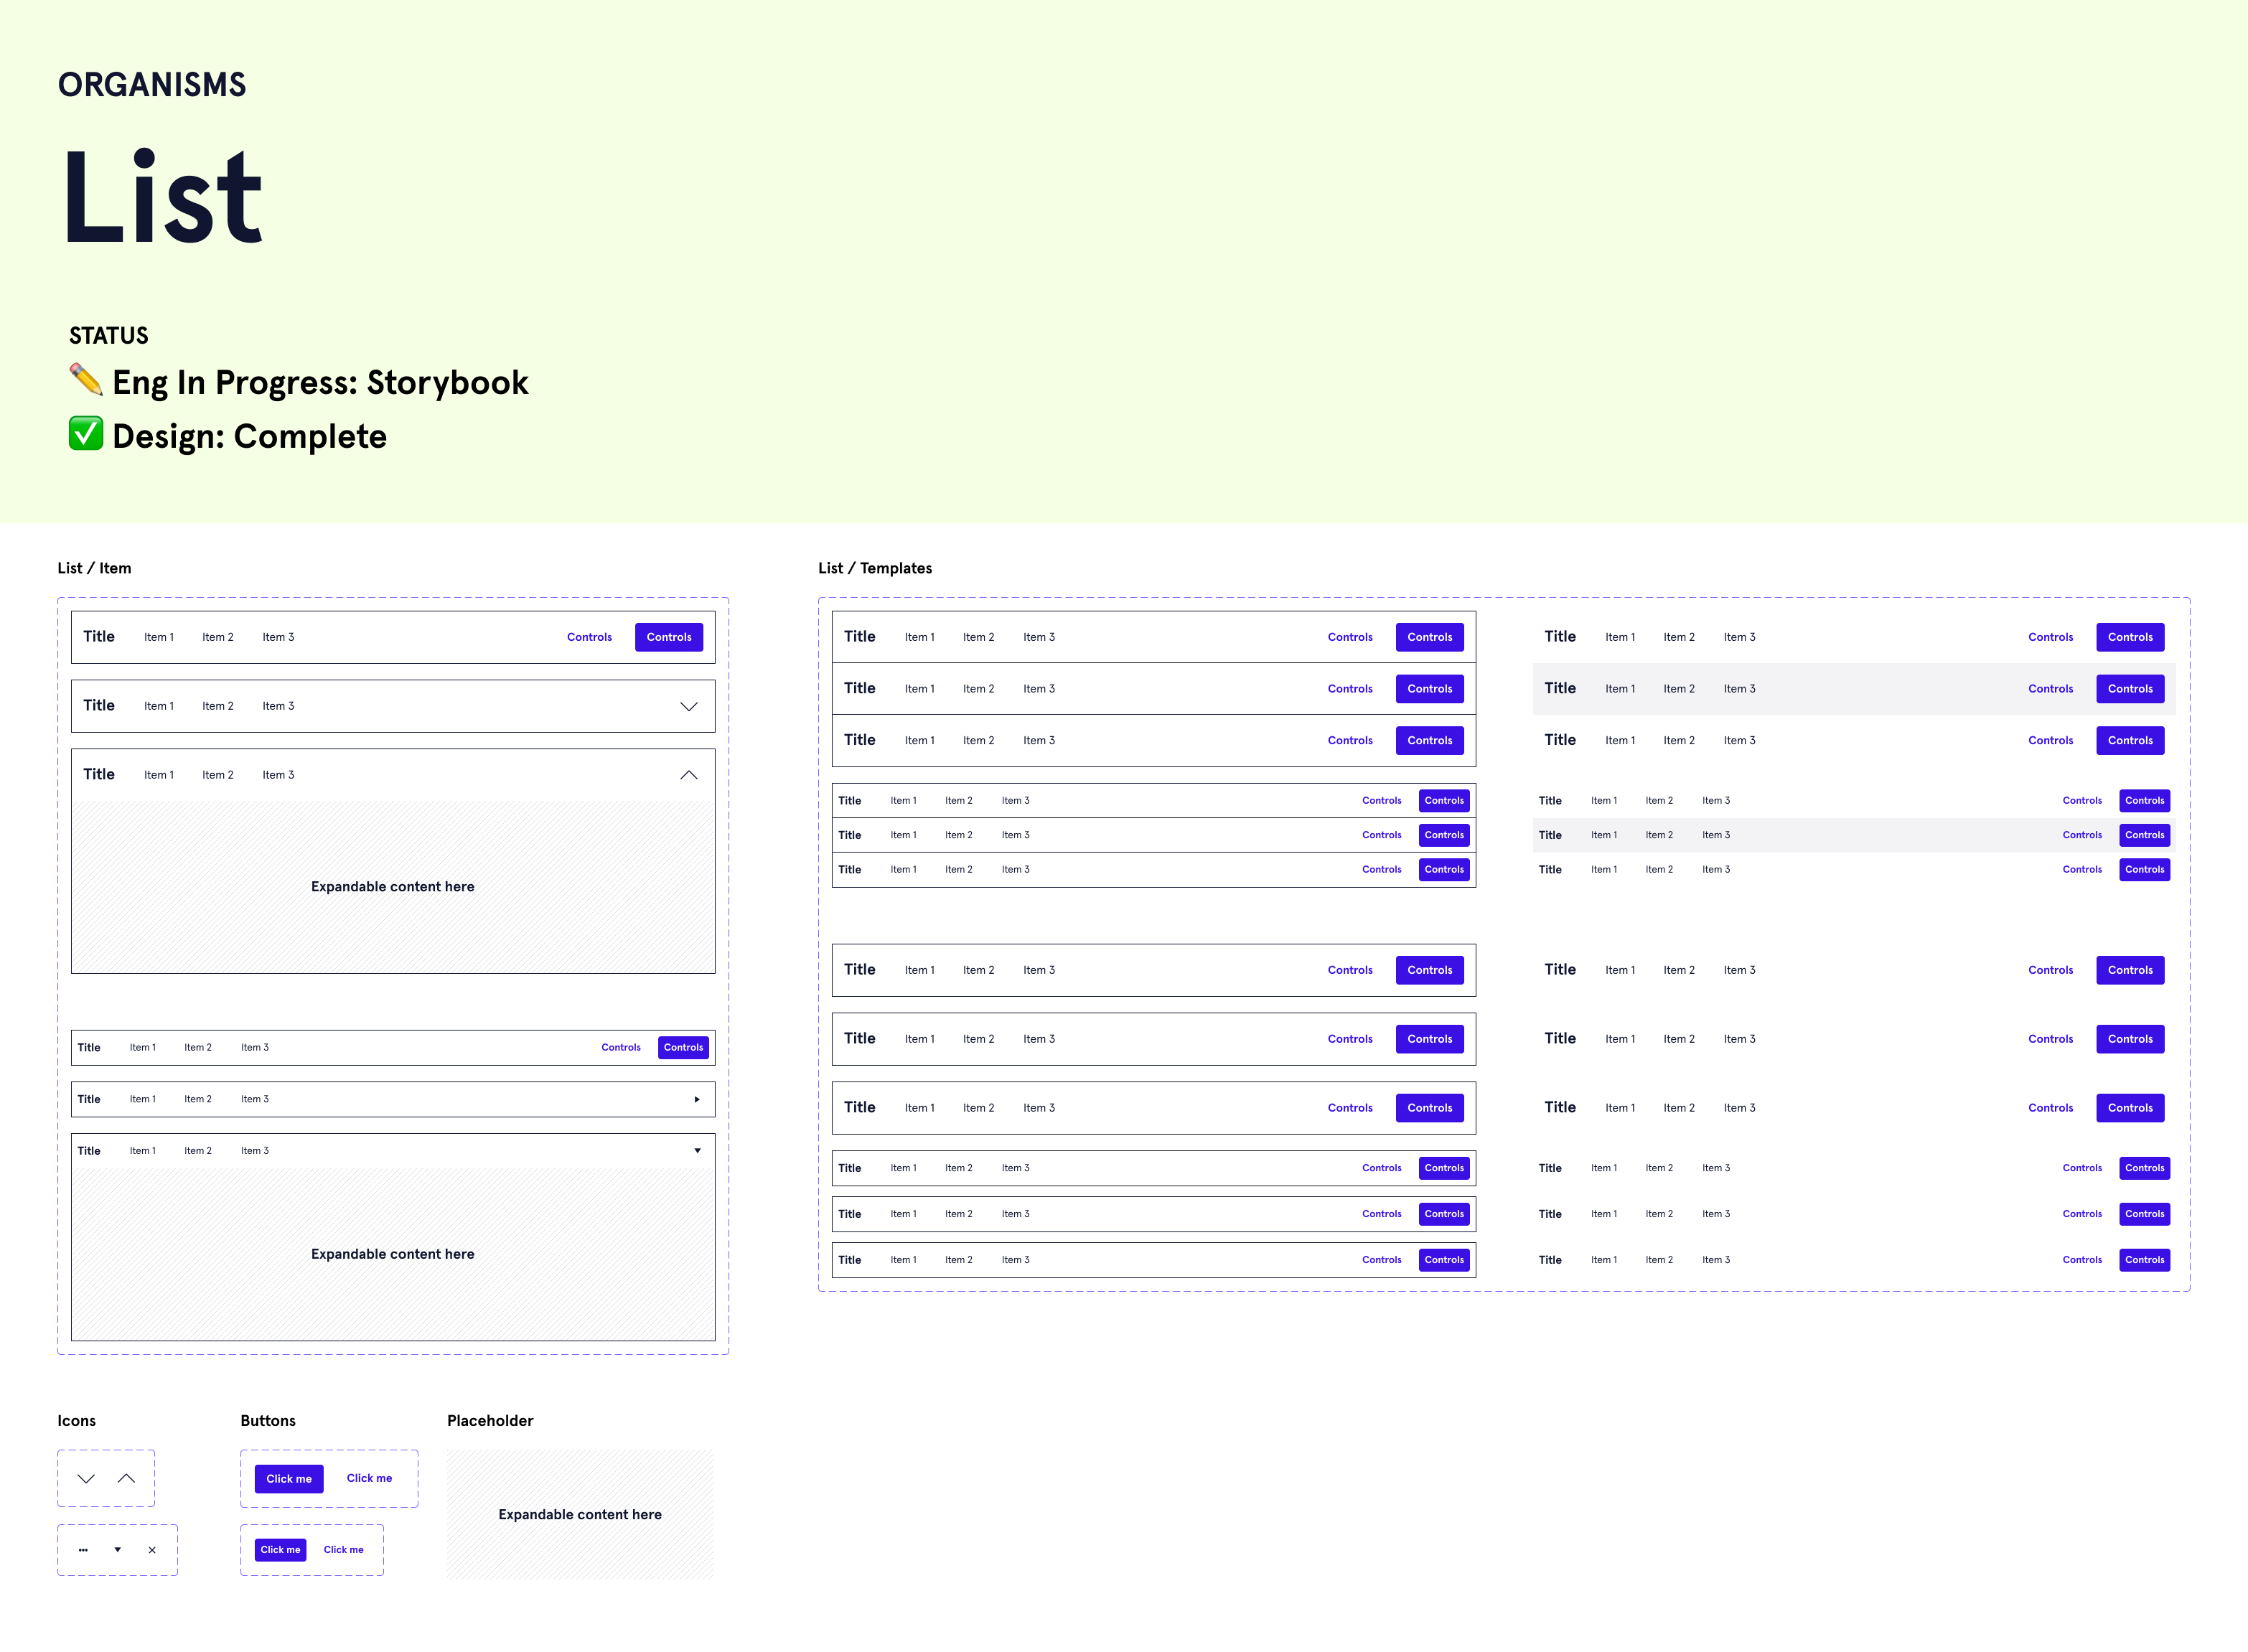Click the large chevron-up icon in Icons section
The image size is (2248, 1652).
pyautogui.click(x=126, y=1478)
